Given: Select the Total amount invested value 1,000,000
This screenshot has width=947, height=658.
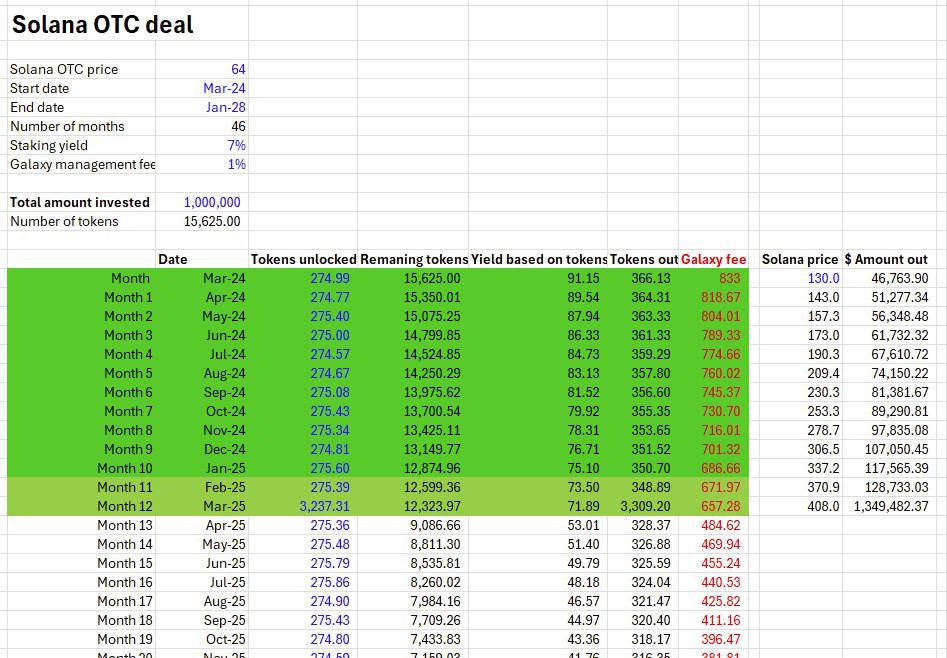Looking at the screenshot, I should (x=212, y=202).
